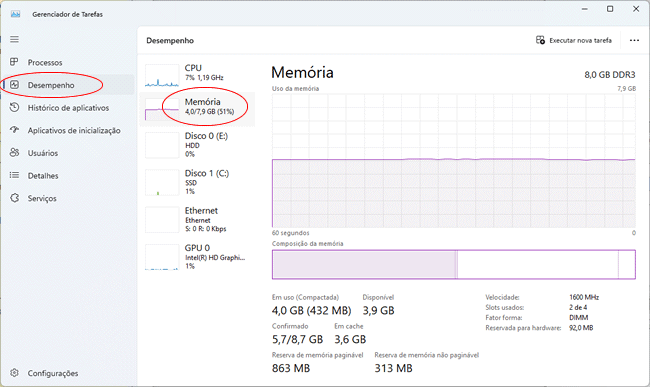The width and height of the screenshot is (650, 387).
Task: Click the Detalhes list icon
Action: click(x=15, y=175)
